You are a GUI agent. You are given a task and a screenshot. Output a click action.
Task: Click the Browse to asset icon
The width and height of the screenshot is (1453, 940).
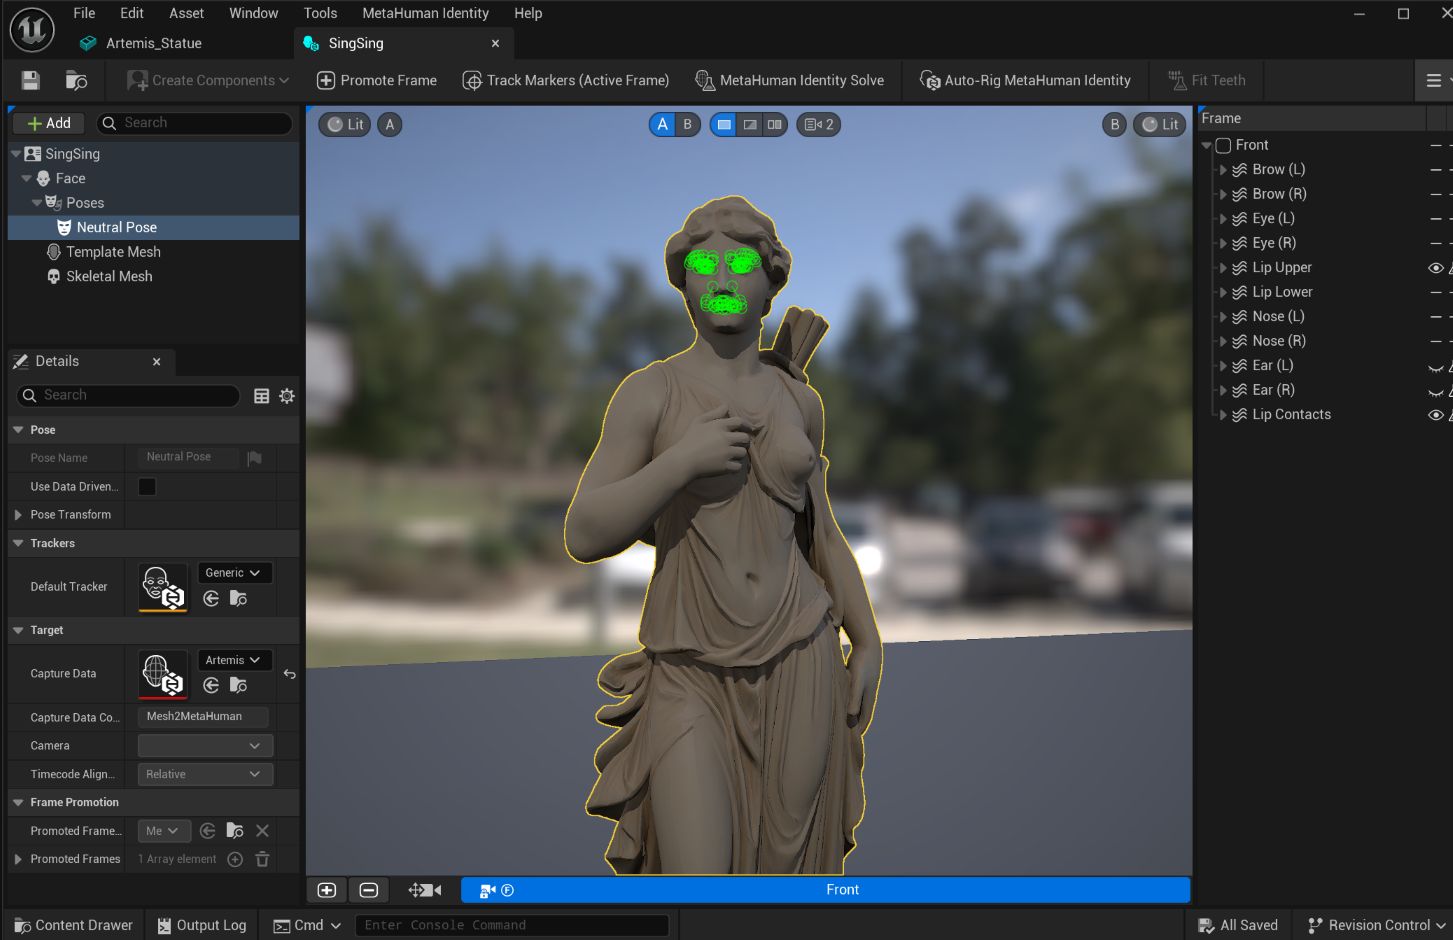(x=76, y=80)
